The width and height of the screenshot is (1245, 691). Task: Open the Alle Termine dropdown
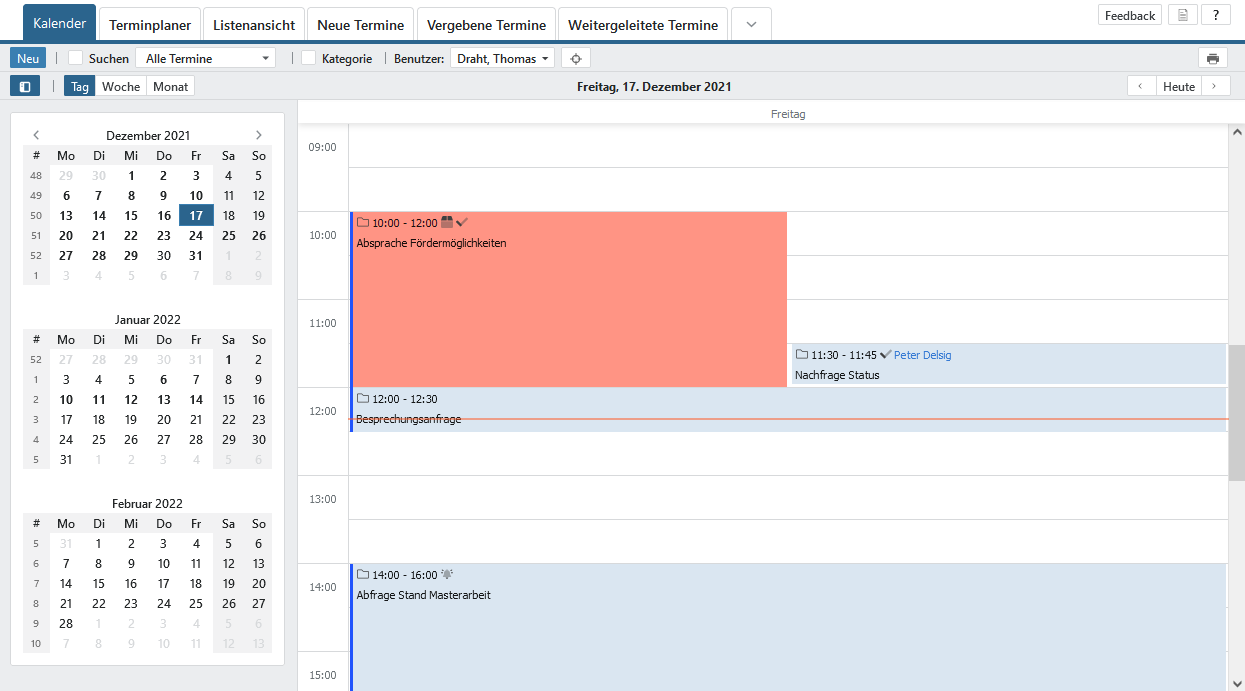coord(205,58)
